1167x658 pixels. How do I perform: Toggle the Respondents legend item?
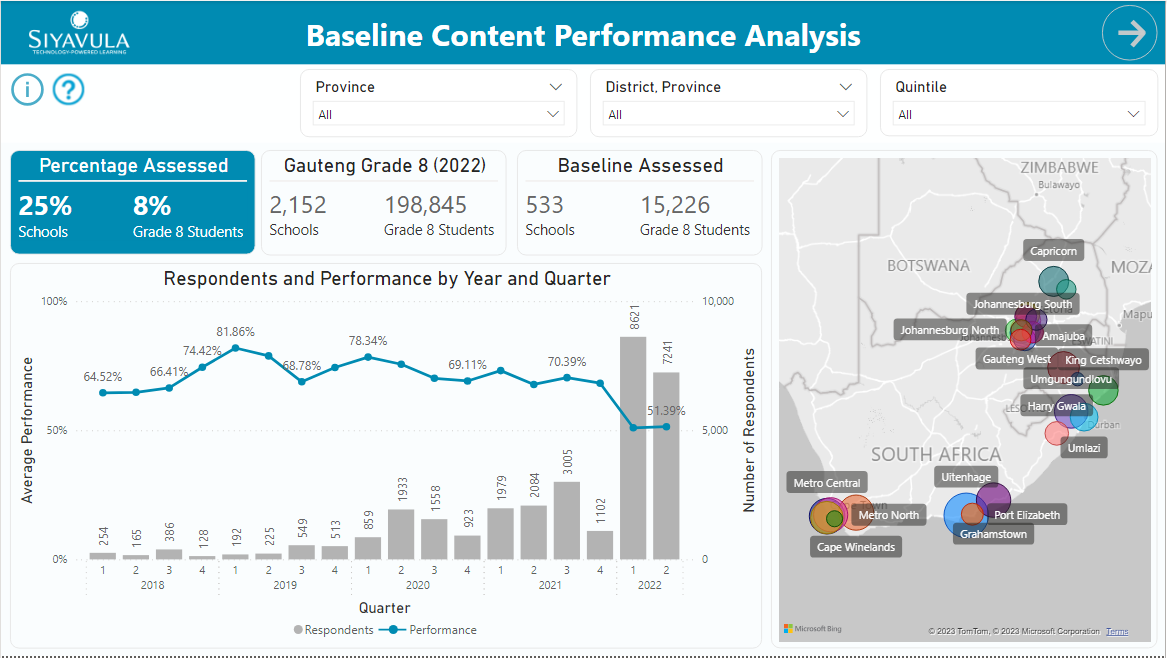click(333, 630)
